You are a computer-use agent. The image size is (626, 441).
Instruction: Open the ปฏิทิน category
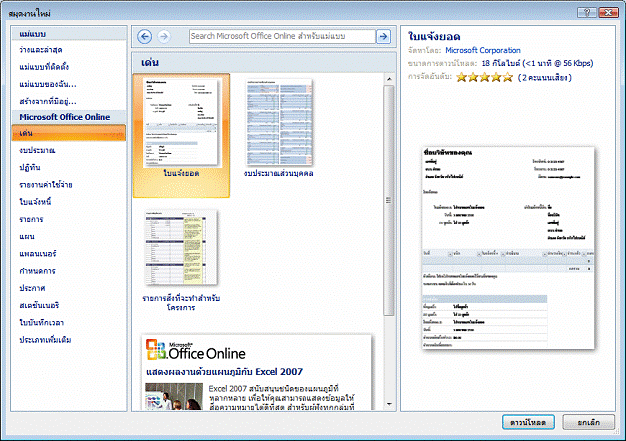click(x=30, y=168)
